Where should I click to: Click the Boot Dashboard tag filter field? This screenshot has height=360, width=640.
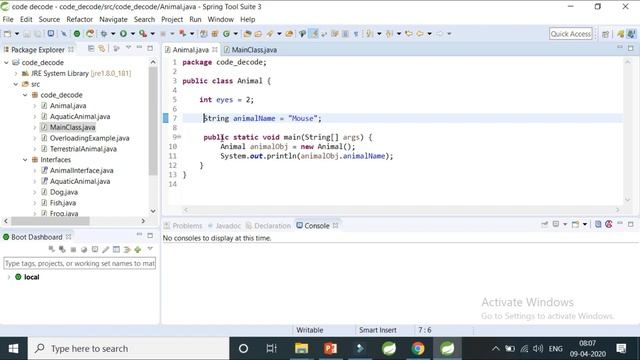point(80,263)
